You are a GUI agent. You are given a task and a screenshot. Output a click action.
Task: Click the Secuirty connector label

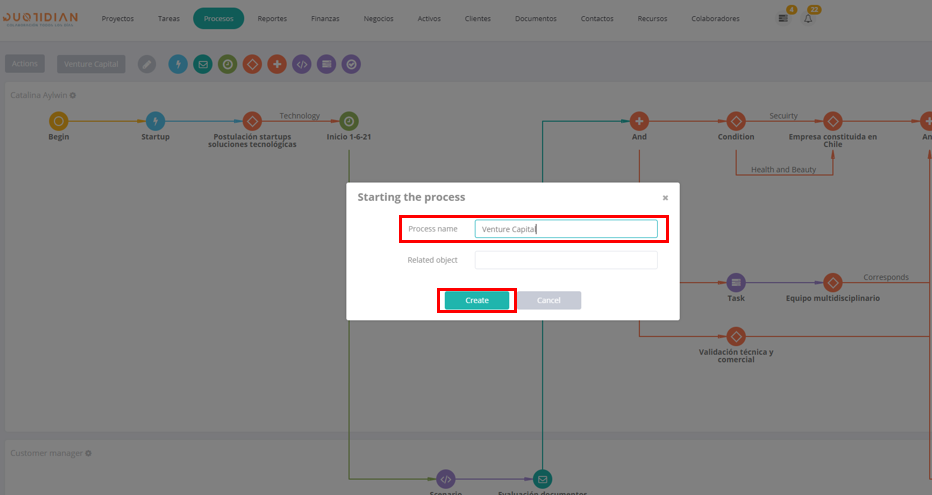click(783, 116)
